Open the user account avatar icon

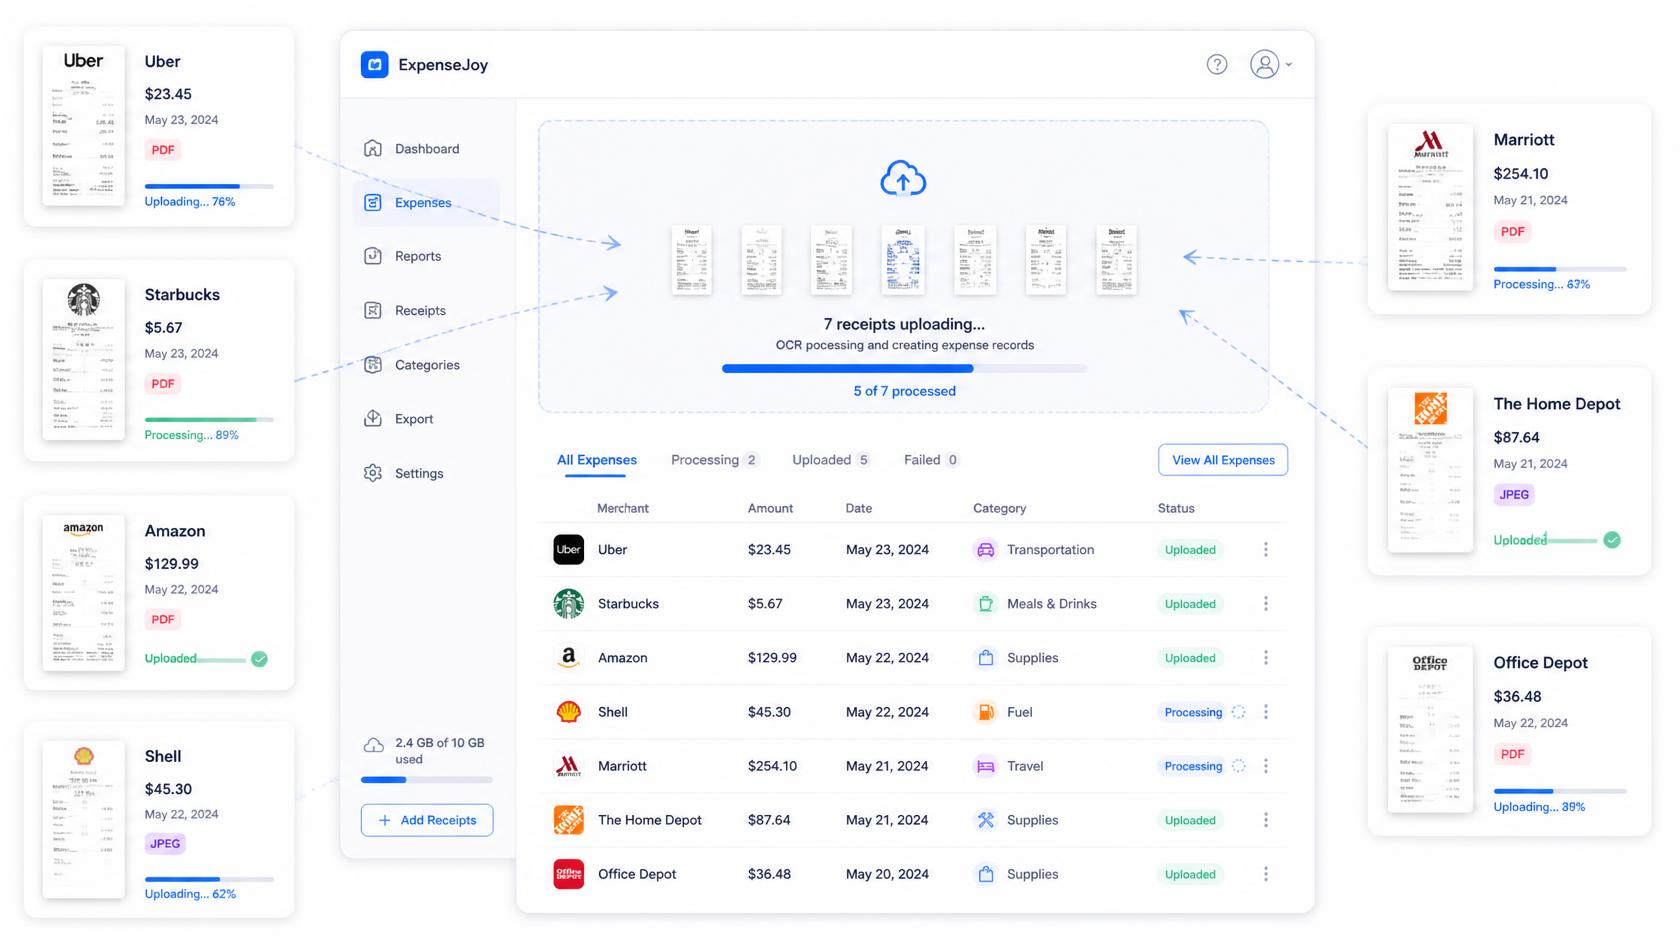click(x=1264, y=65)
